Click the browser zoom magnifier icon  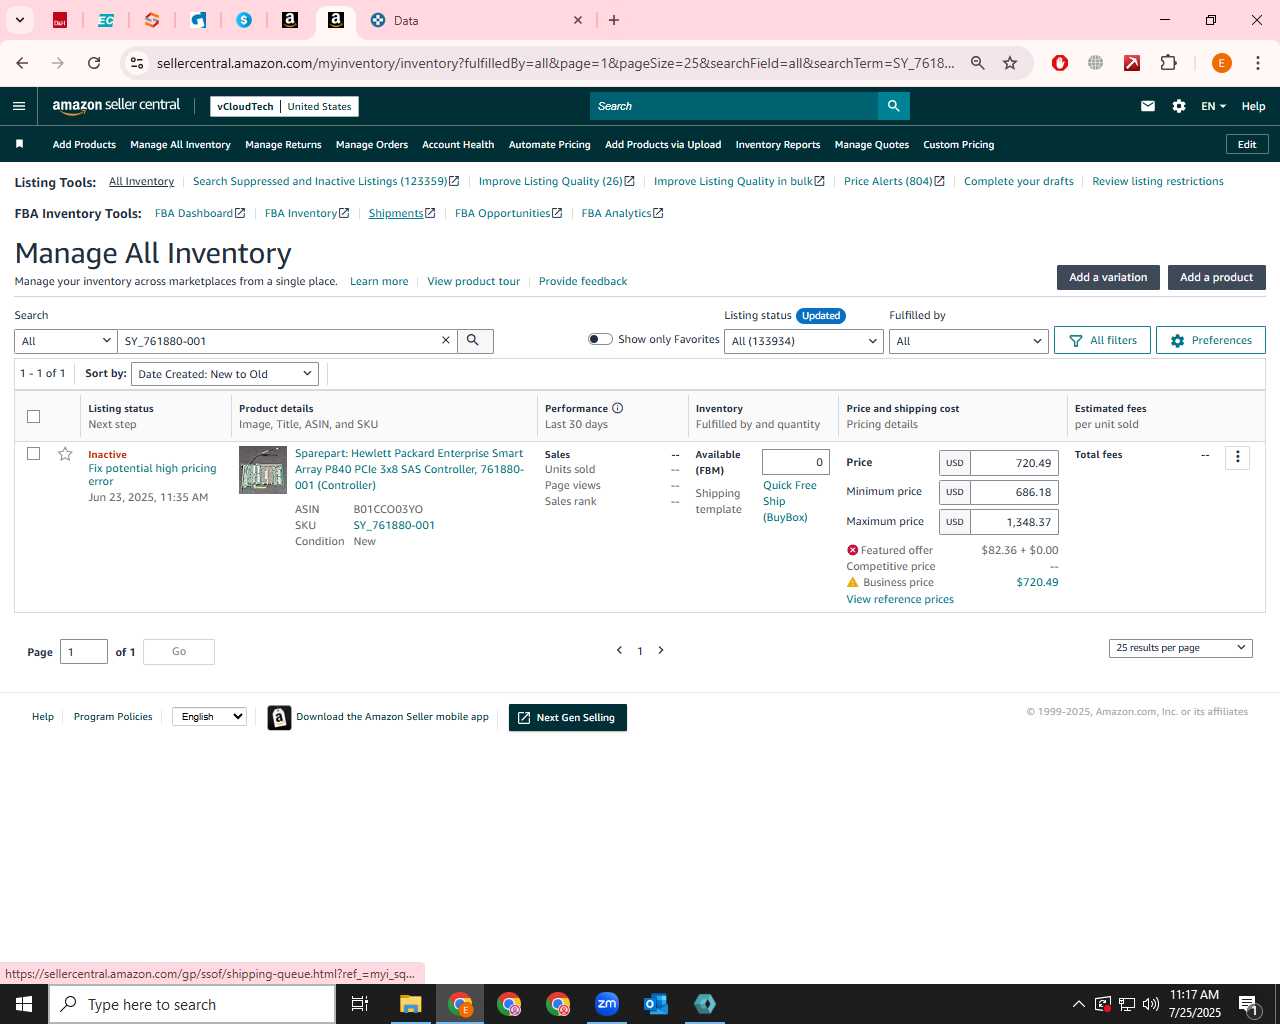click(x=978, y=63)
